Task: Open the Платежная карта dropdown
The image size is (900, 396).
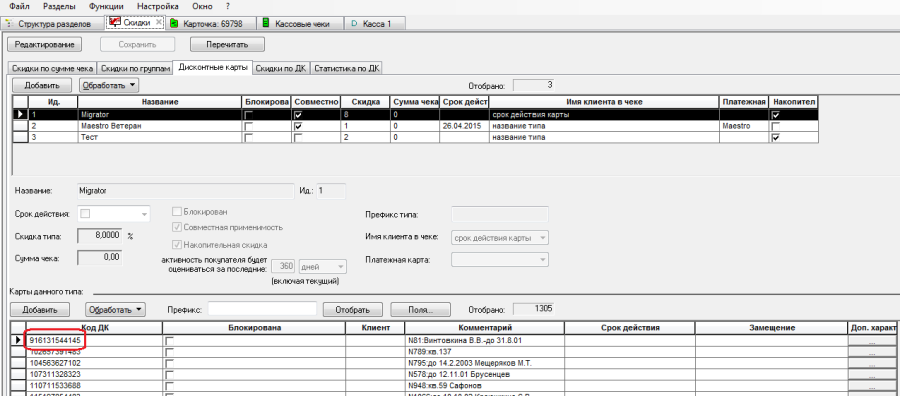Action: pos(543,260)
